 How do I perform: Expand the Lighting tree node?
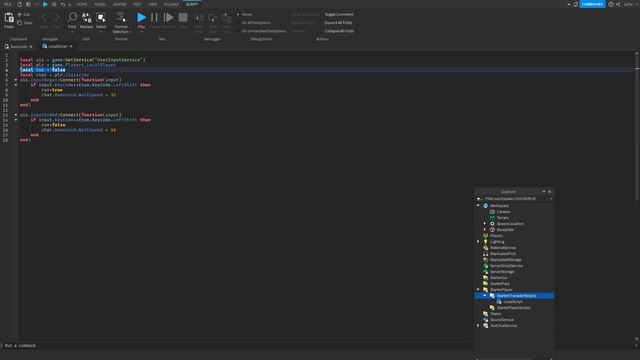tap(478, 242)
